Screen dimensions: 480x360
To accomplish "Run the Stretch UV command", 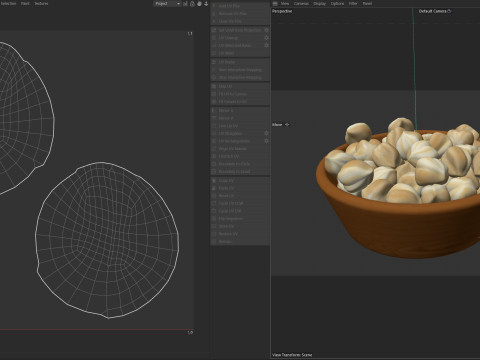I will (x=240, y=156).
